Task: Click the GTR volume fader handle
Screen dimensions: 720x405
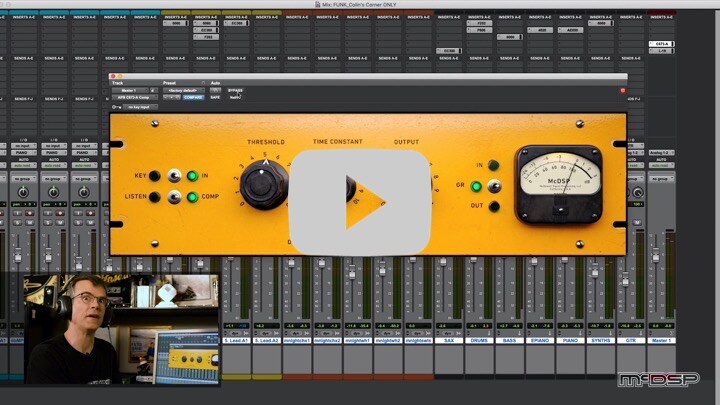Action: (625, 279)
